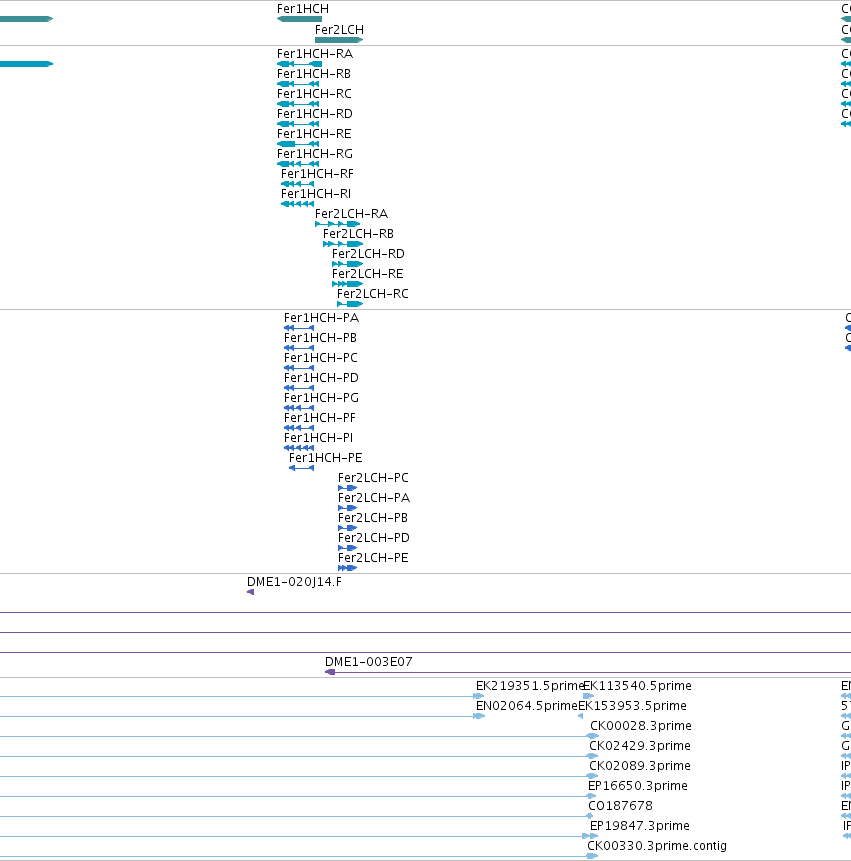Click the DME1-003E07 clone feature
This screenshot has width=851, height=861.
[x=588, y=673]
